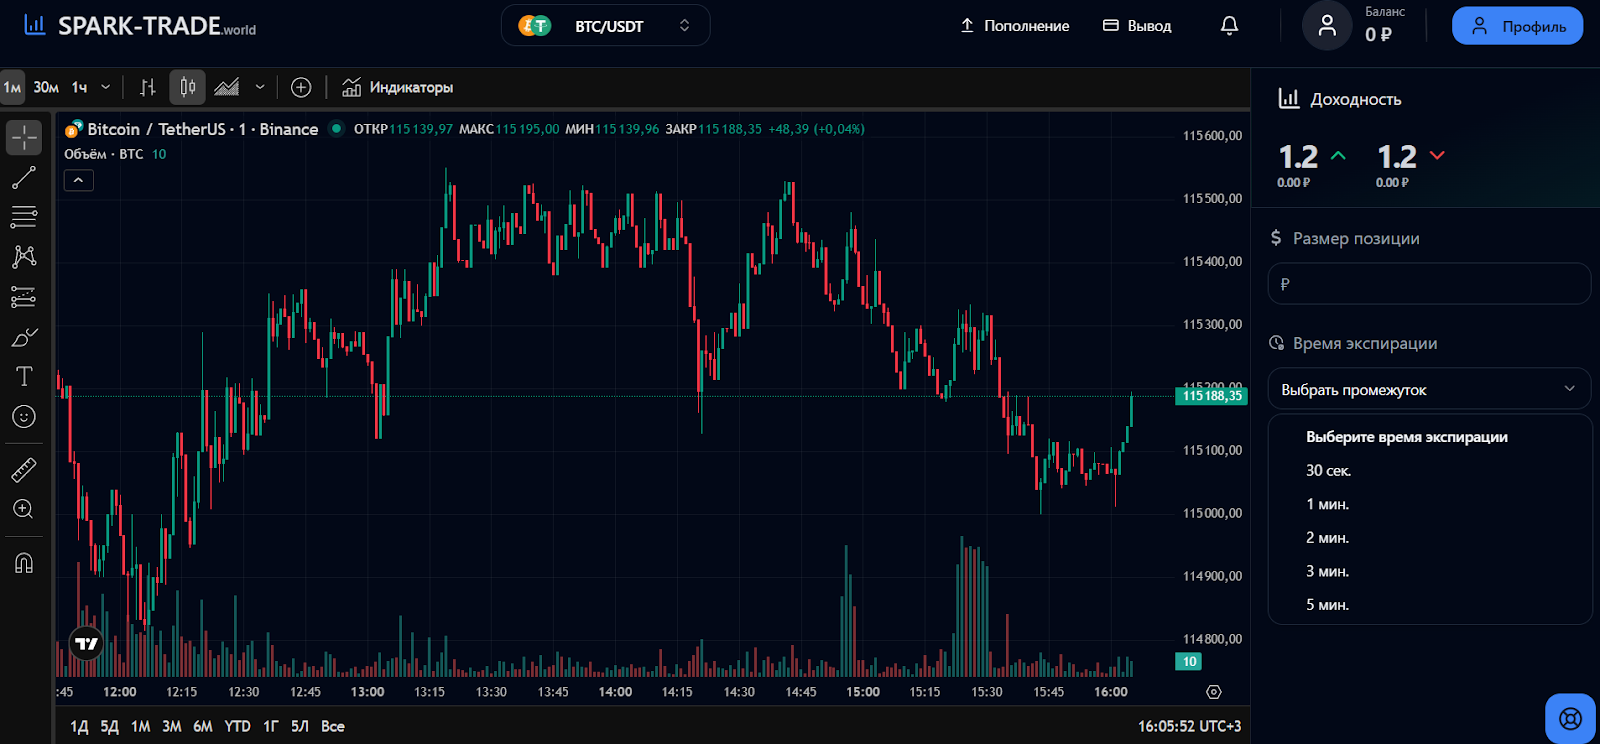
Task: Add a symbol to compare
Action: pos(301,88)
